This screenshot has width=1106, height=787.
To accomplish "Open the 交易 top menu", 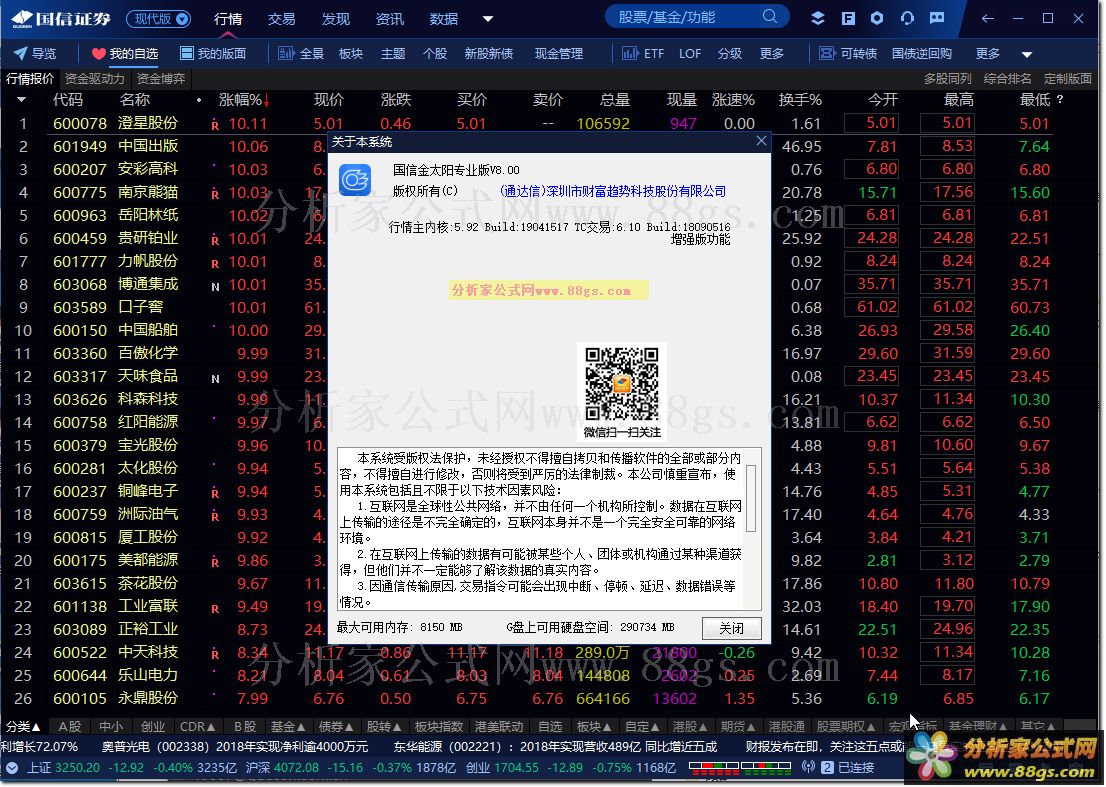I will coord(281,19).
